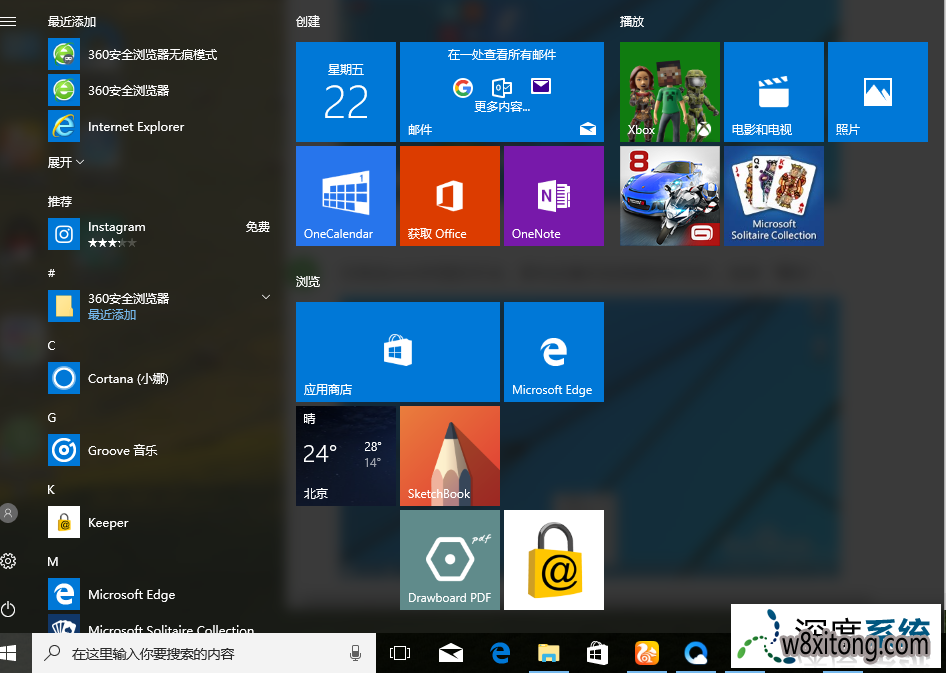The width and height of the screenshot is (946, 673).
Task: Open the 照片 (Photos) tile
Action: [877, 91]
